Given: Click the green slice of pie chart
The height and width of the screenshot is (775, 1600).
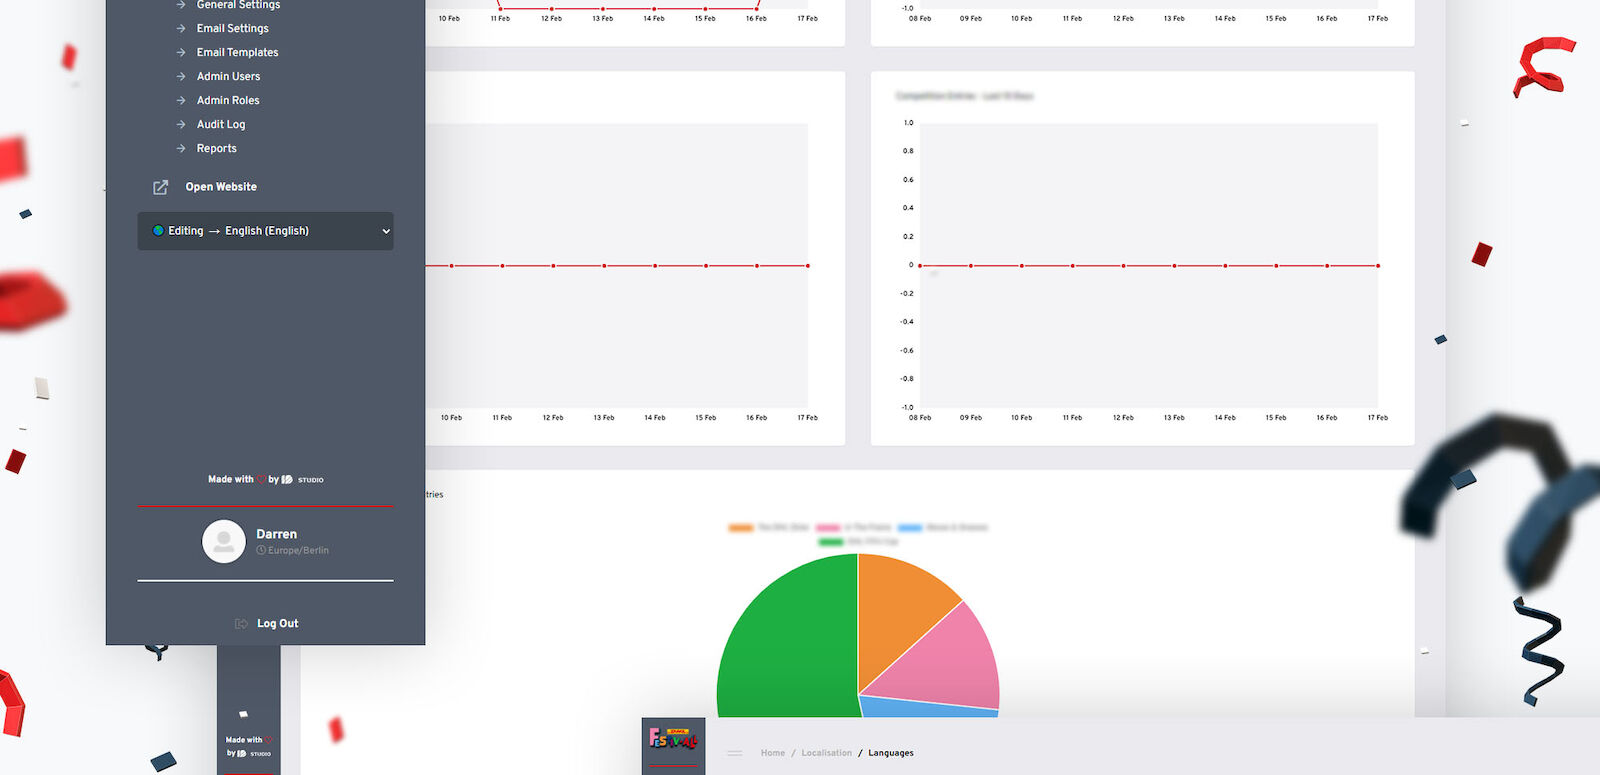Looking at the screenshot, I should (785, 640).
